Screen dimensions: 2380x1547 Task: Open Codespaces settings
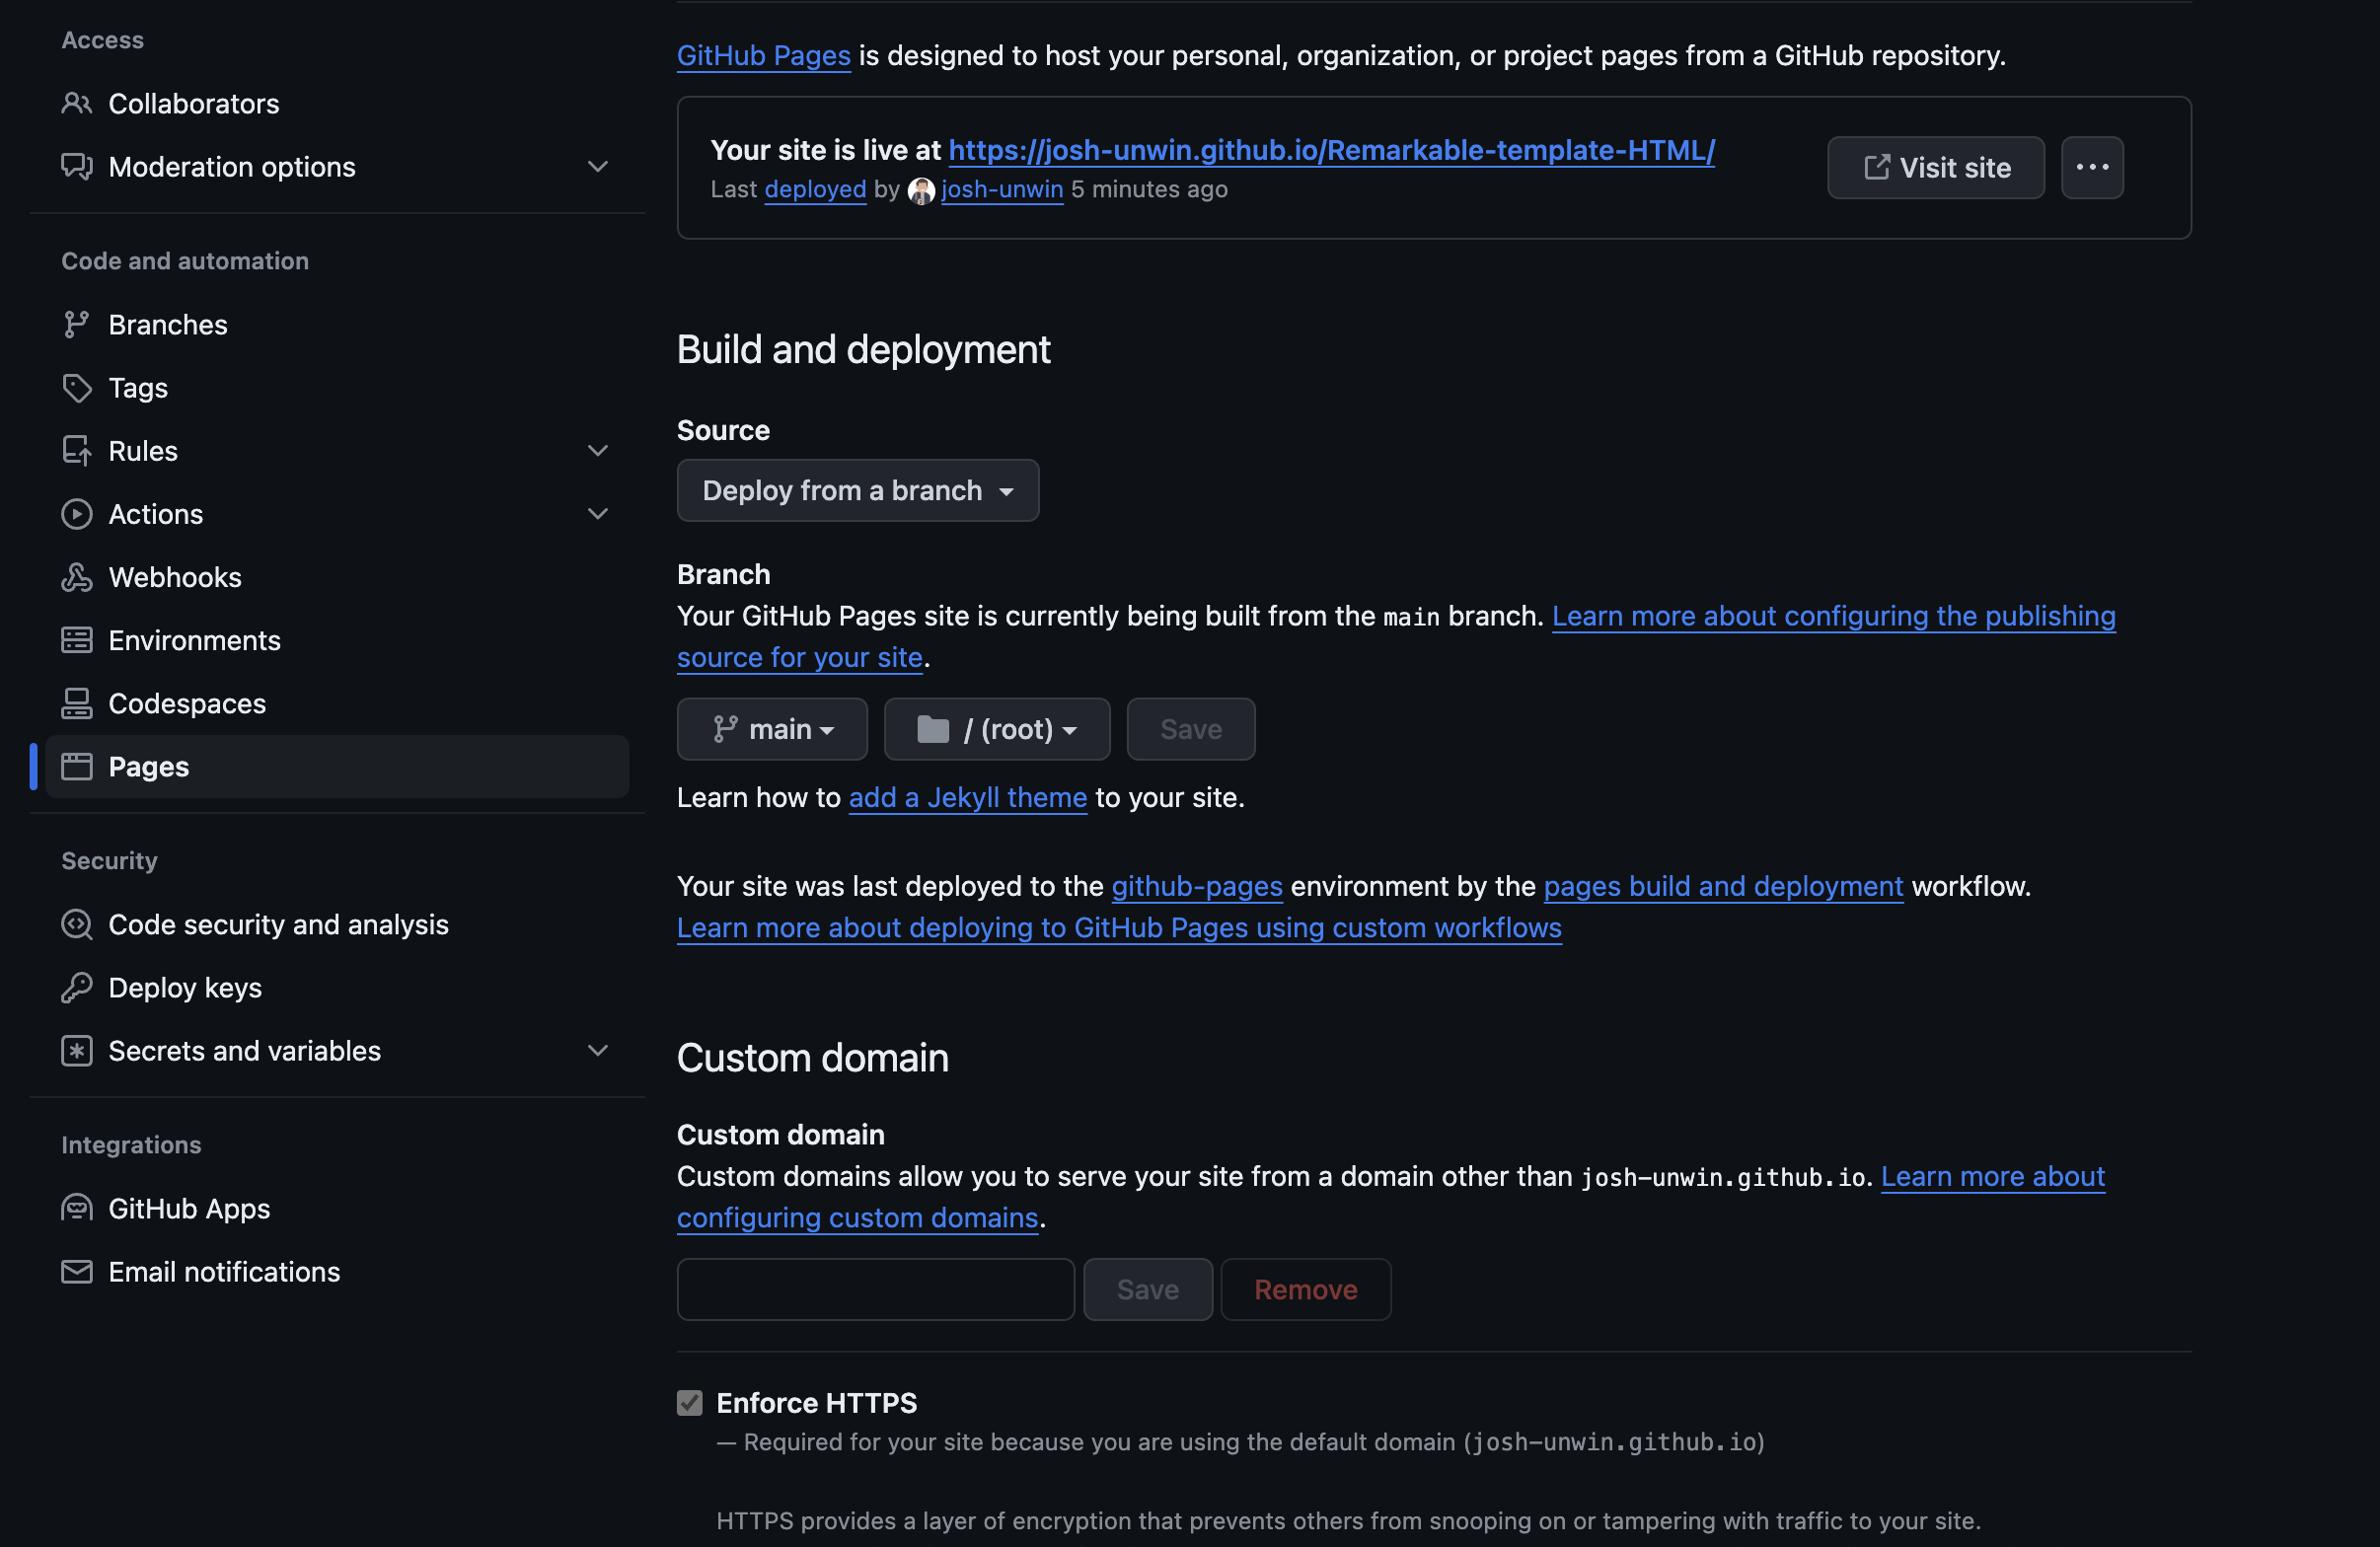[x=337, y=703]
